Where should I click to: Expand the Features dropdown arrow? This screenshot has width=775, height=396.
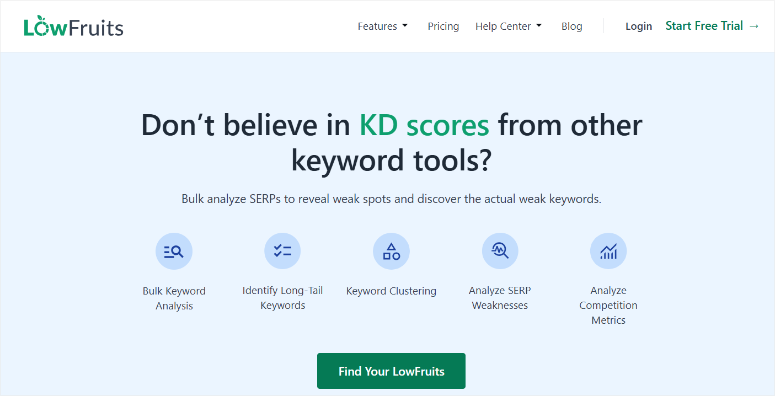[x=405, y=26]
